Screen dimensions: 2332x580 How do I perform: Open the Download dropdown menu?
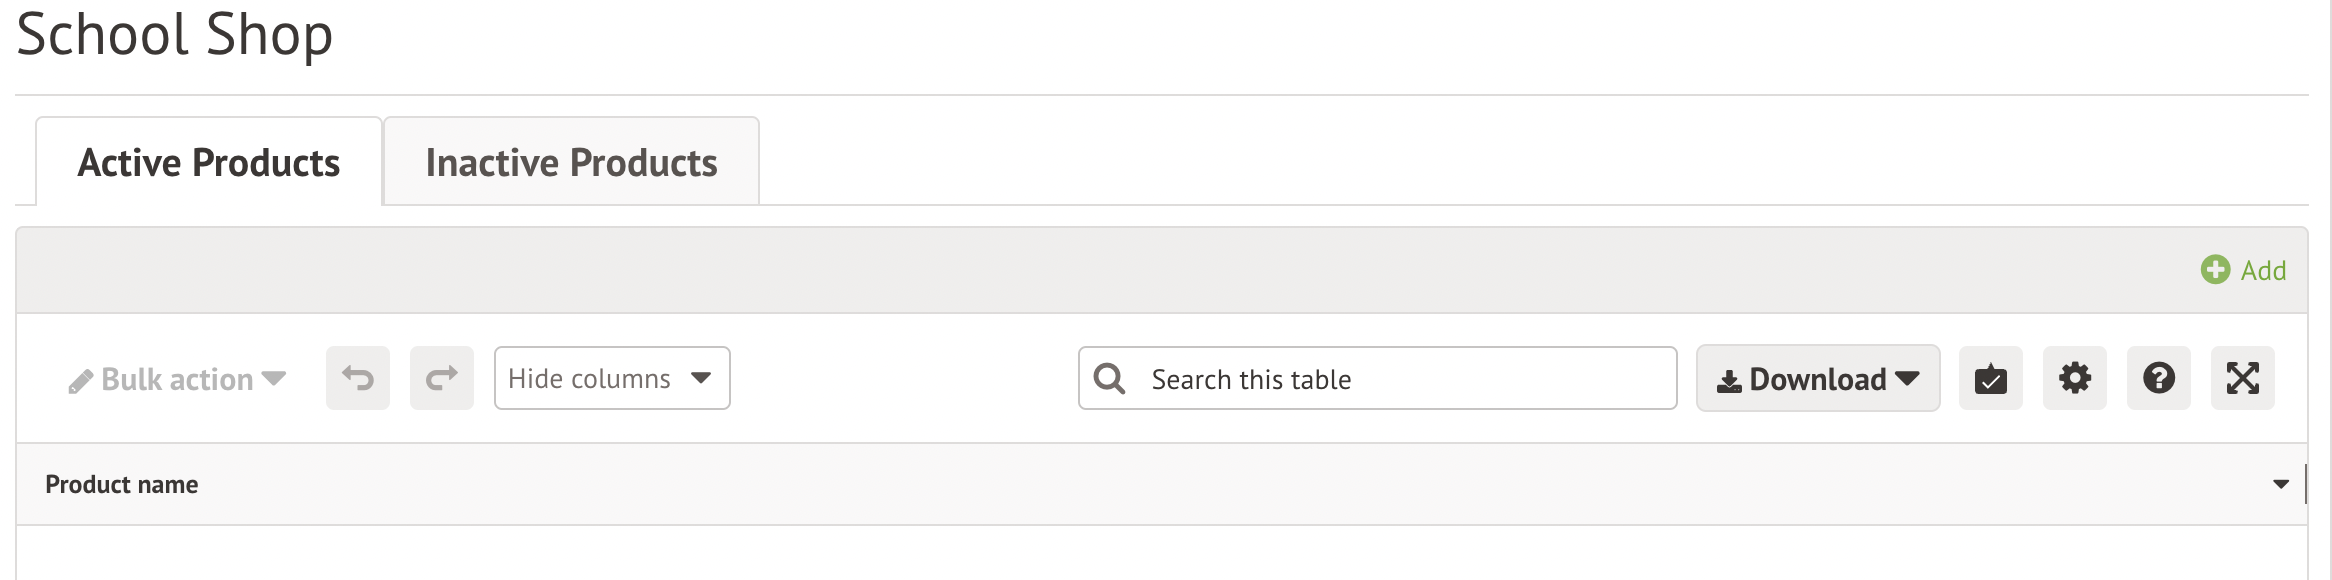click(1818, 379)
